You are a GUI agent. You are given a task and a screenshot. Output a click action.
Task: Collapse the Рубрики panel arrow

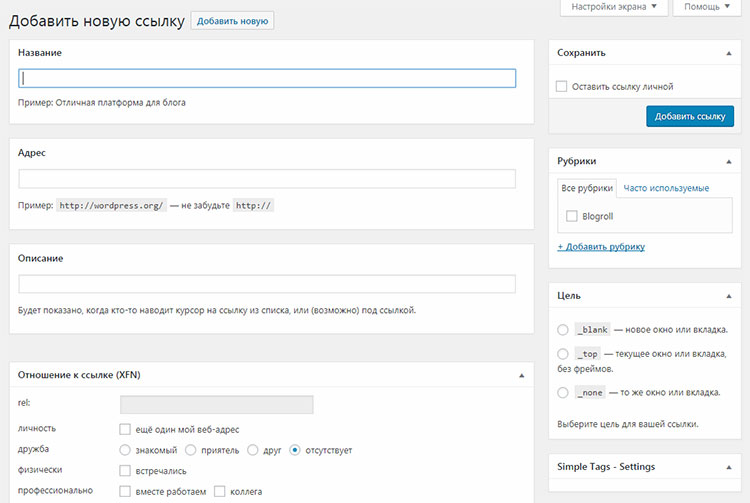point(728,162)
